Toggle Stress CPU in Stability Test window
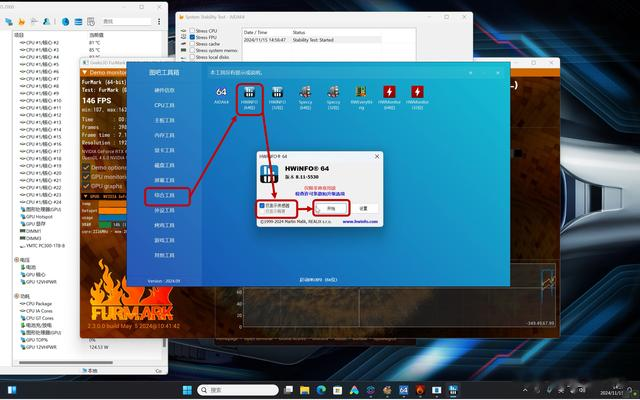640x400 pixels. tap(192, 31)
